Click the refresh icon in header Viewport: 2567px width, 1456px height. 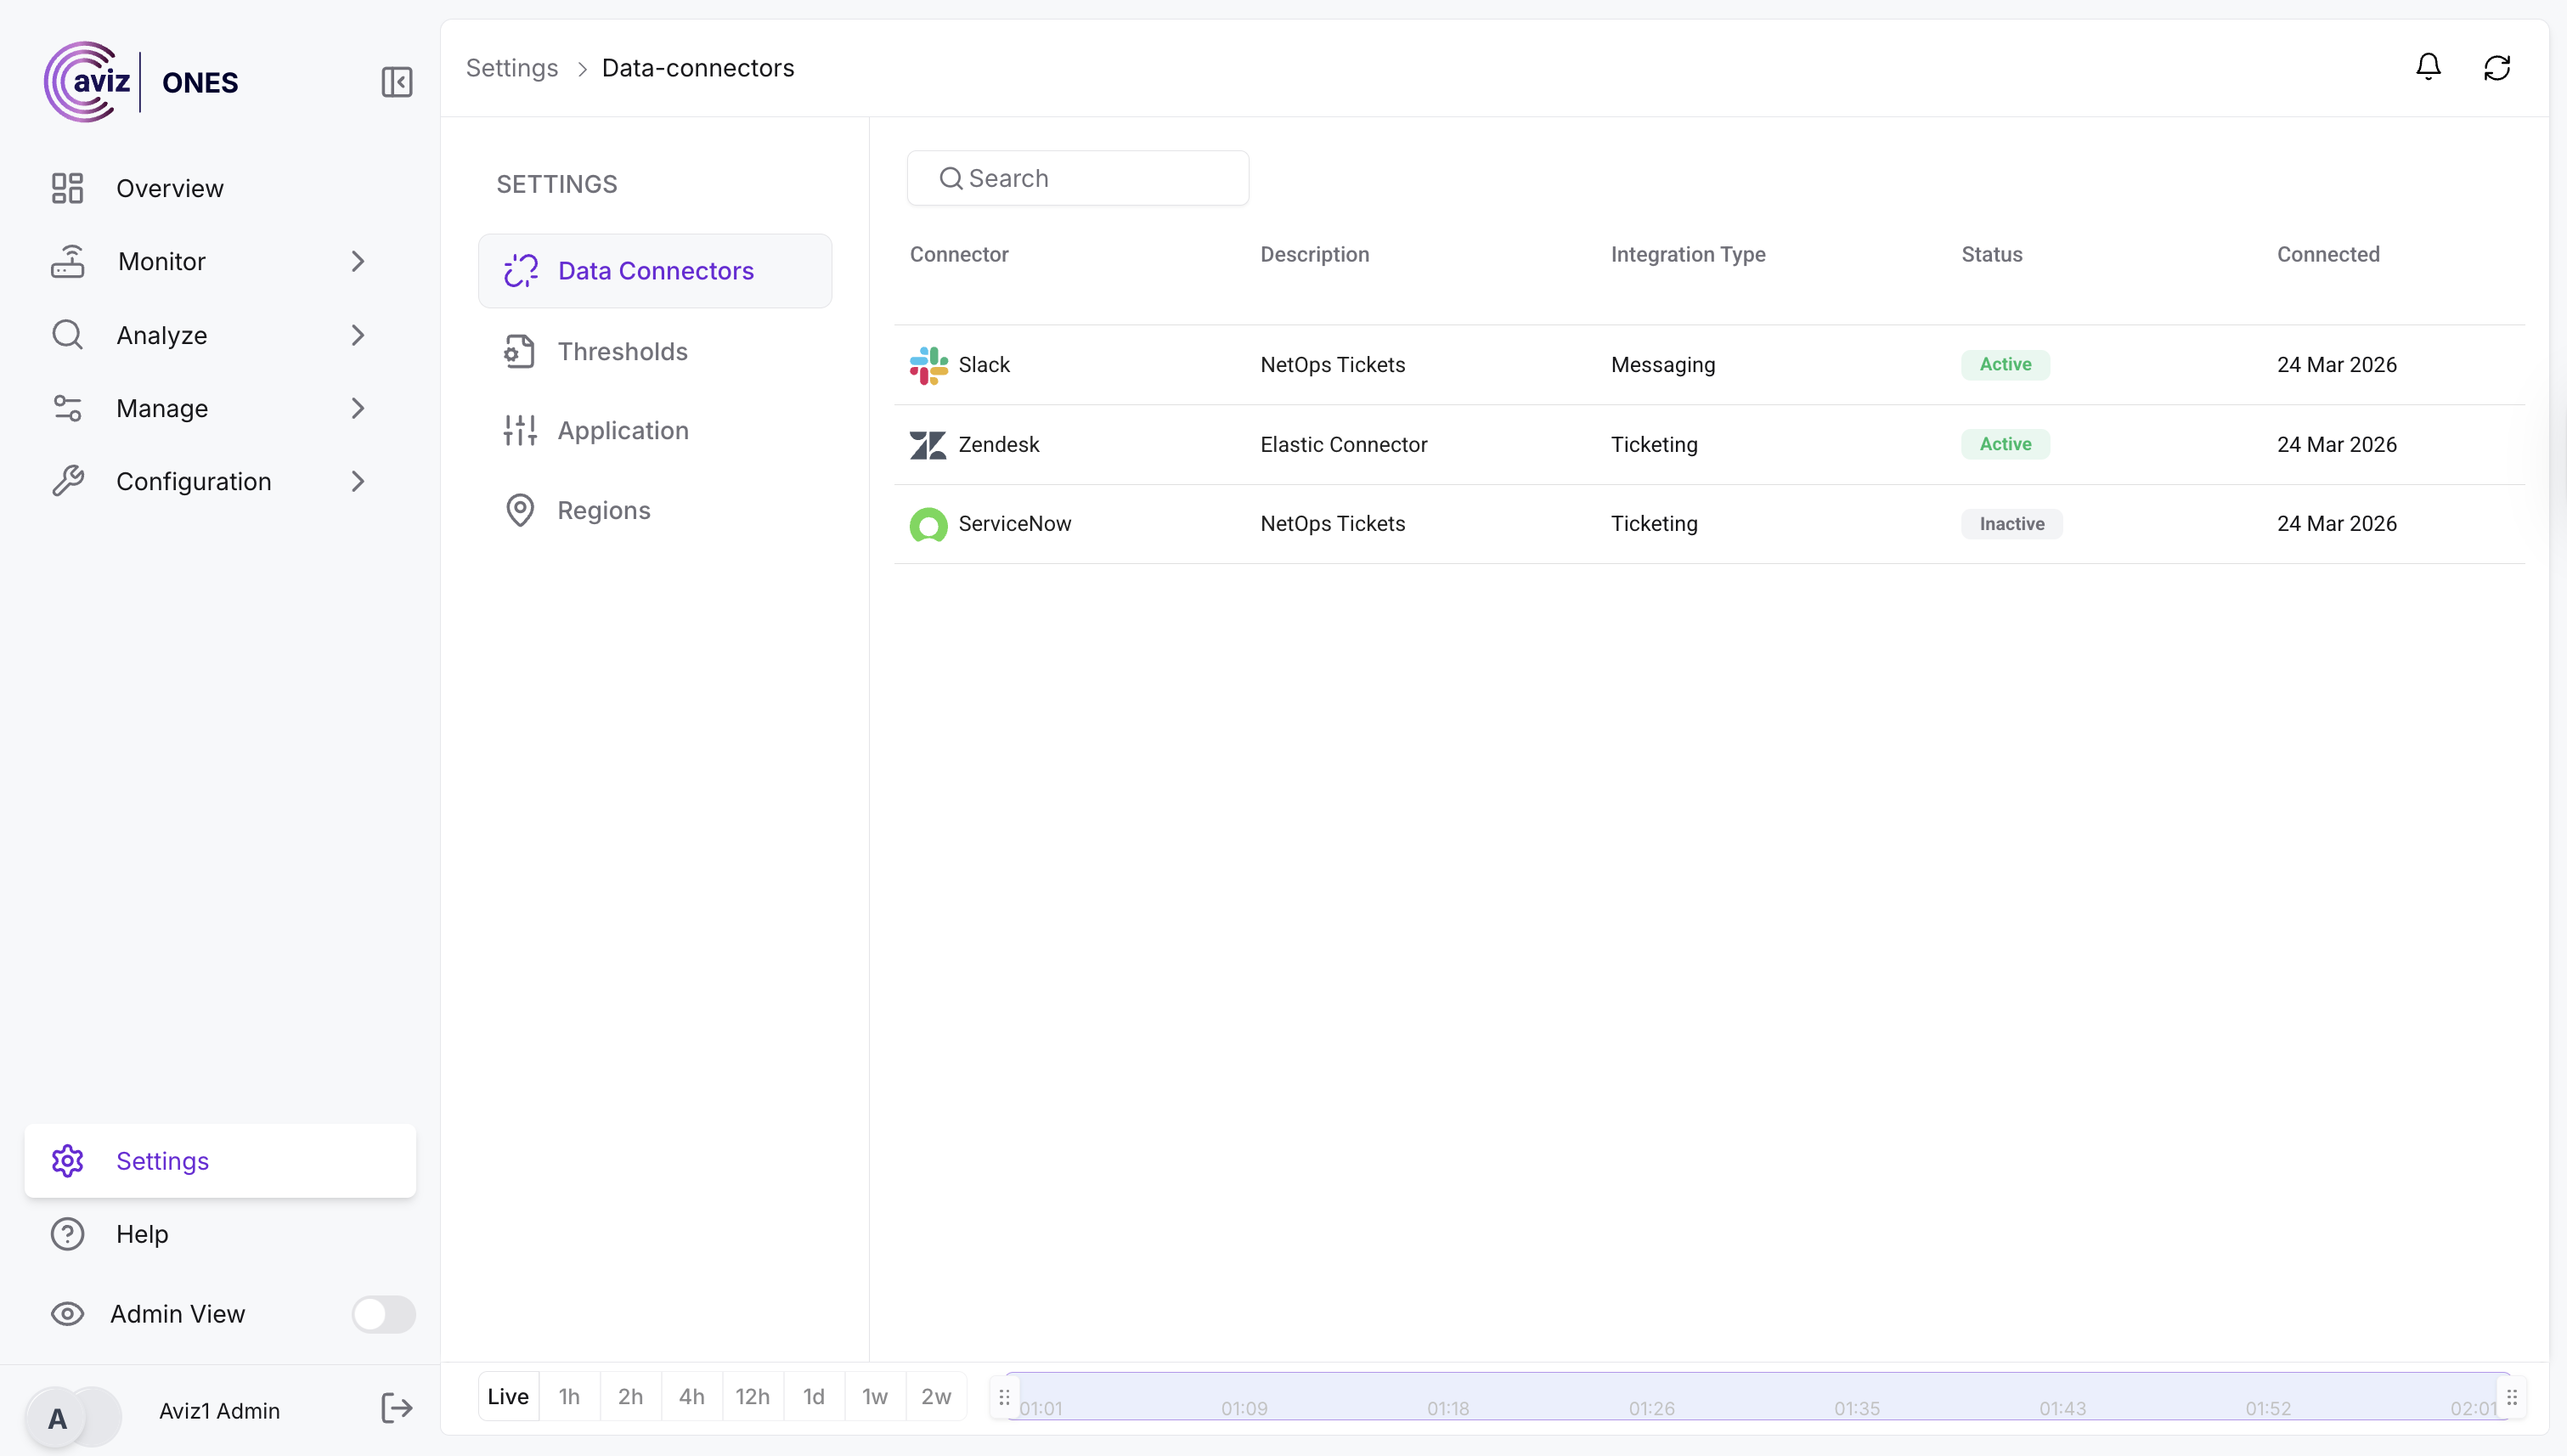[x=2497, y=67]
